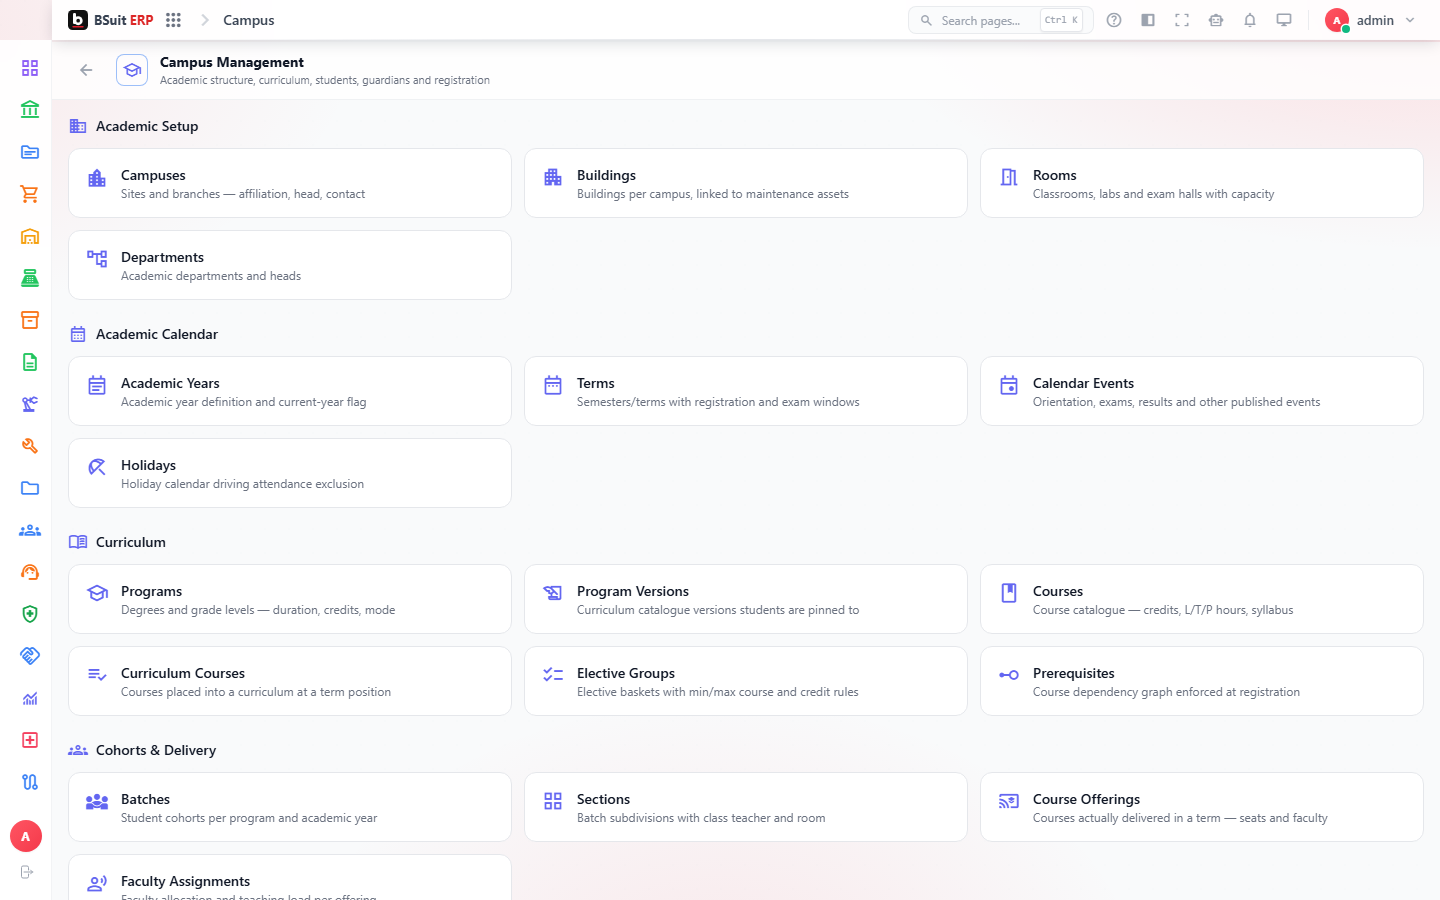Open the help question-mark icon
This screenshot has width=1440, height=900.
[x=1114, y=20]
